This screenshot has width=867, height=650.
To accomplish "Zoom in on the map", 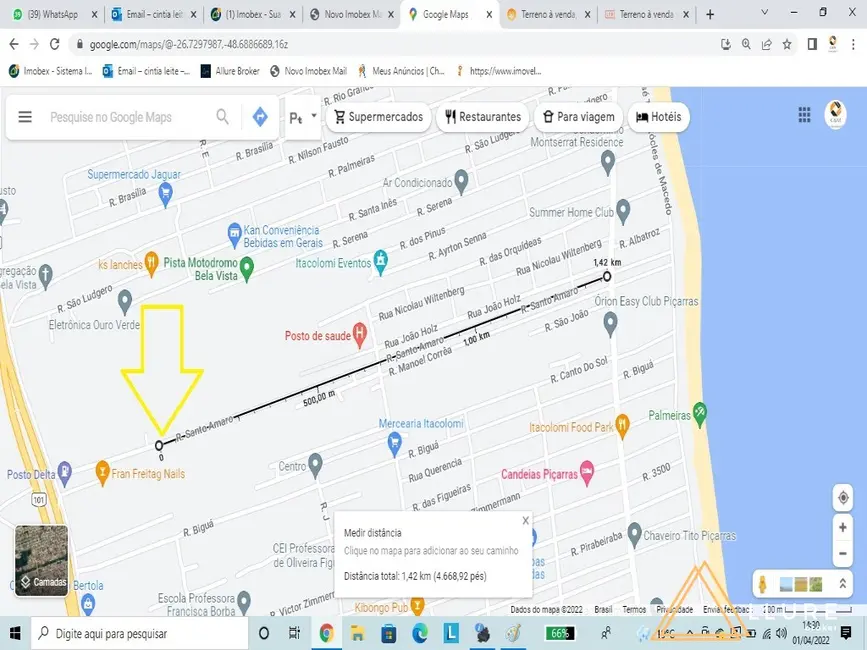I will (843, 527).
